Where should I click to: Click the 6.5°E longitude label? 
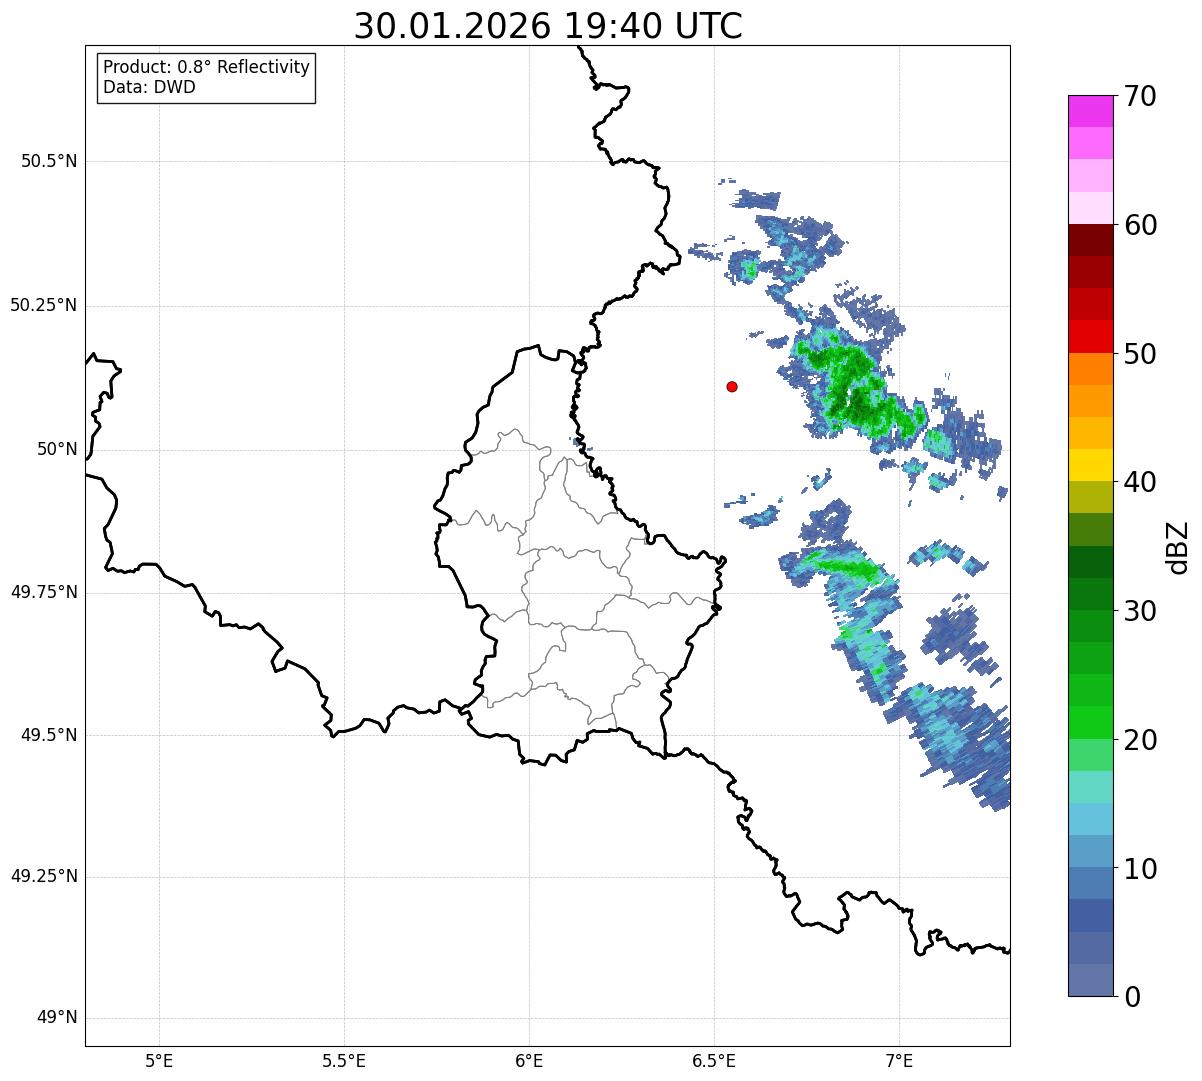(x=714, y=1060)
